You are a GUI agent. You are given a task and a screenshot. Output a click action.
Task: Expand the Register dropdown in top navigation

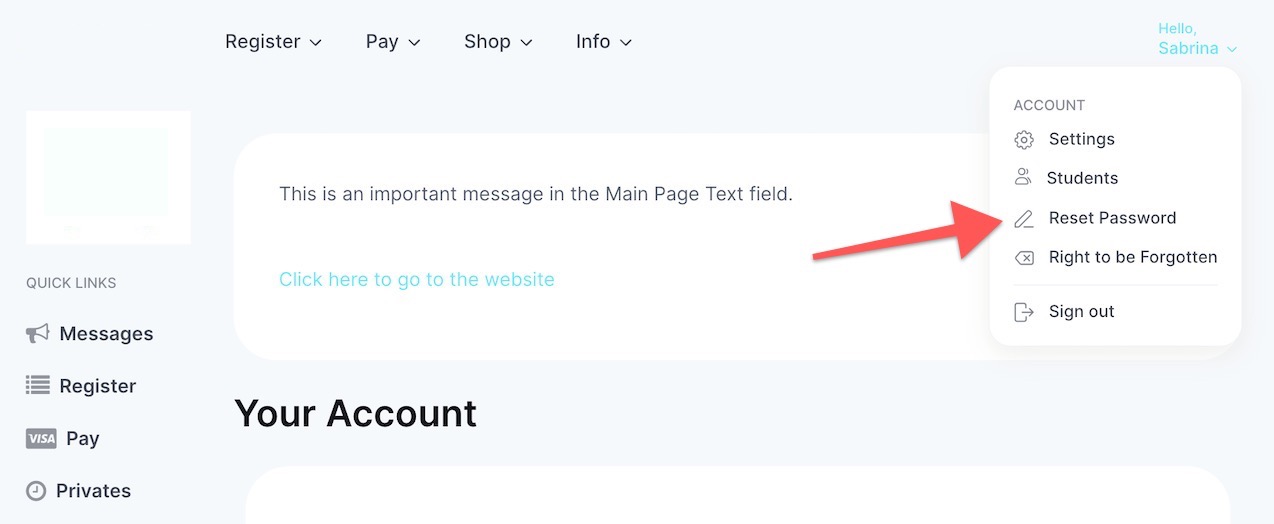273,42
